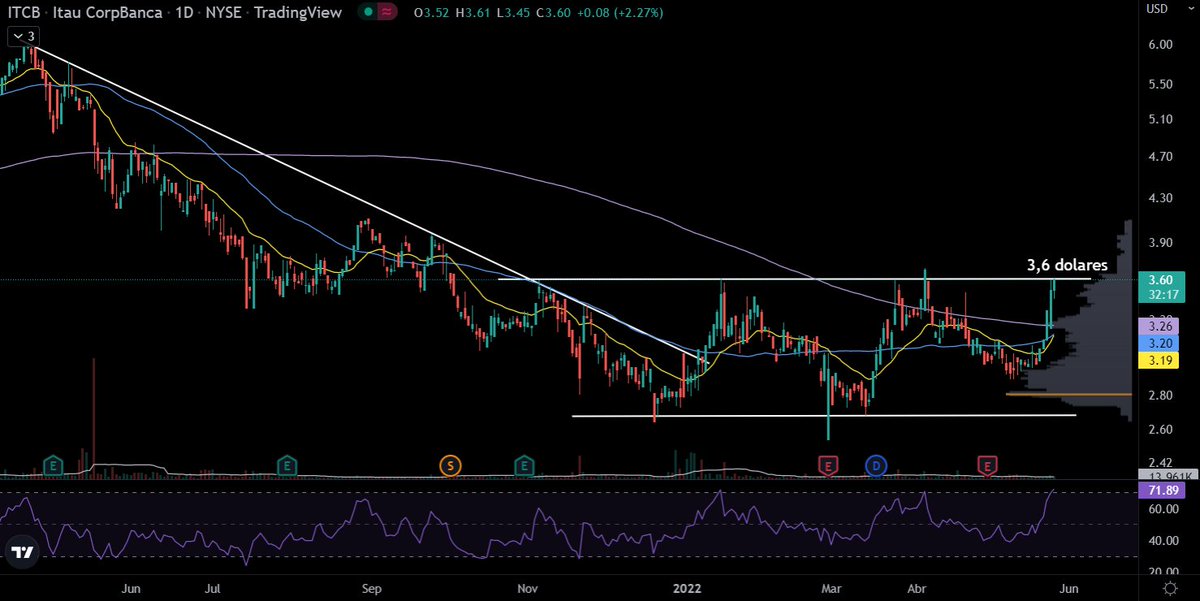Click the '5.50' price axis label
Viewport: 1200px width, 601px height.
pyautogui.click(x=1160, y=85)
